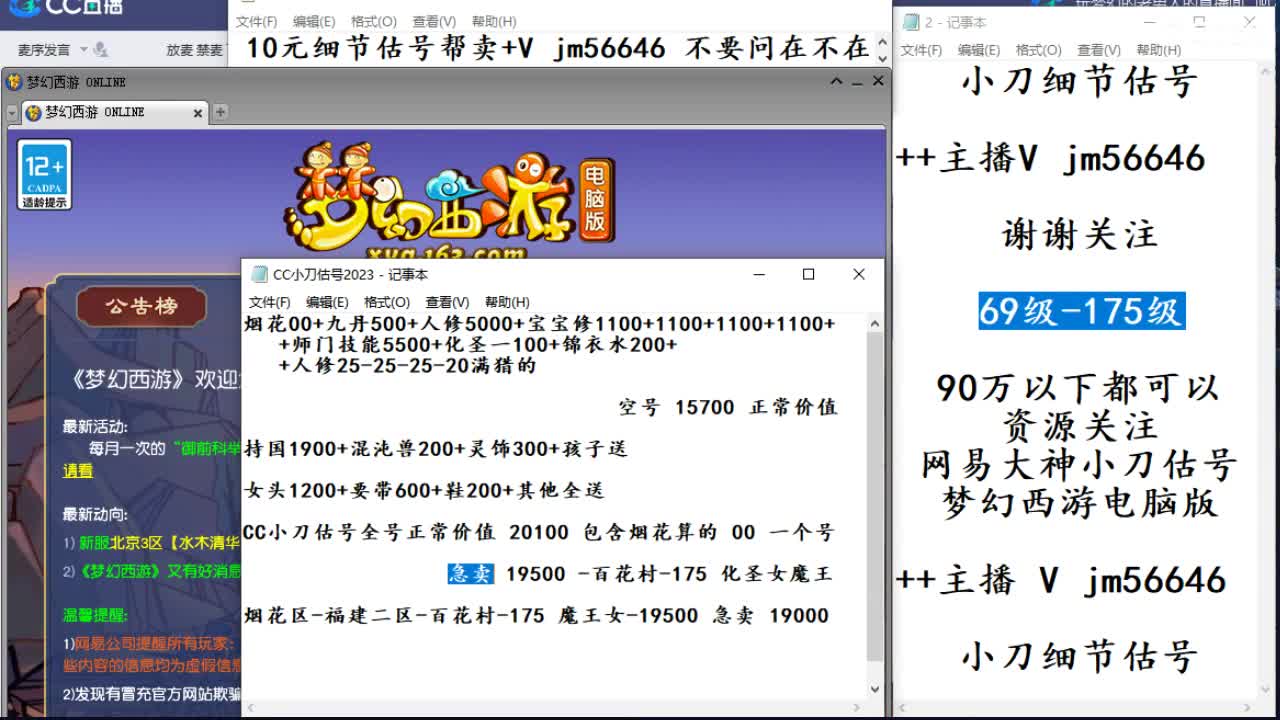Add a new tab with plus button
Screen dimensions: 1280x720
[x=220, y=112]
